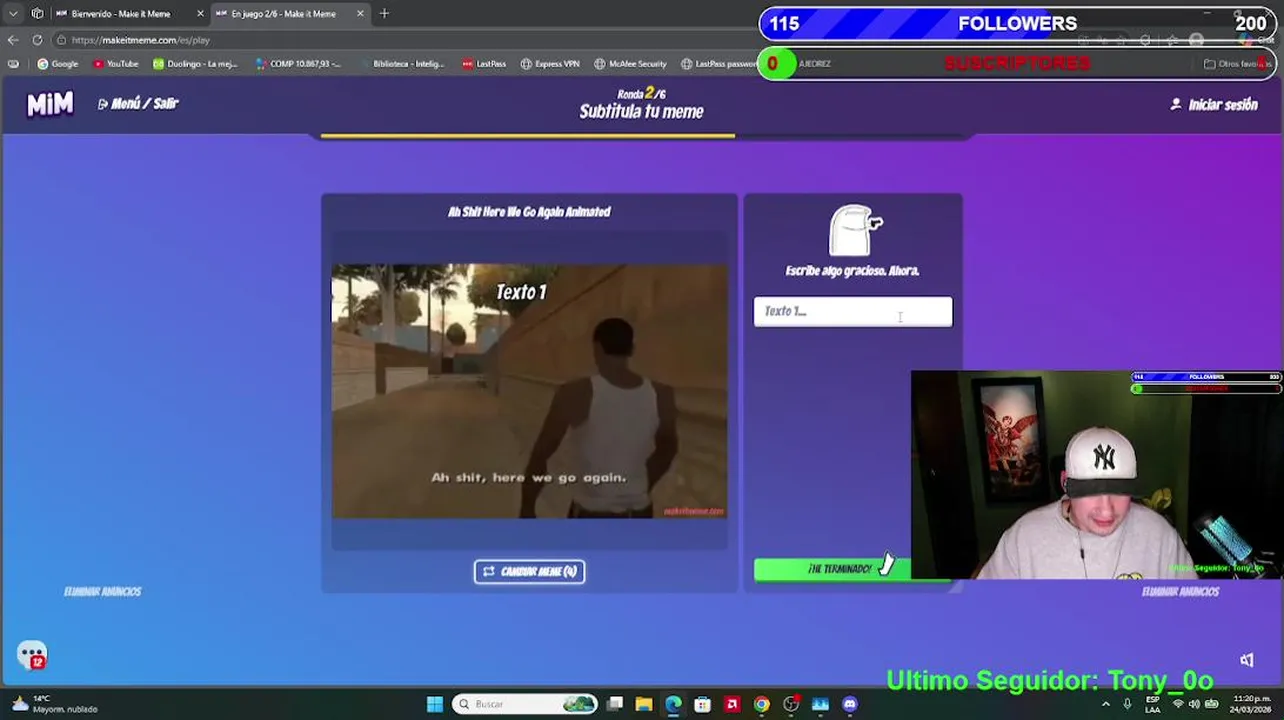Toggle the sound speaker icon
This screenshot has height=720, width=1284.
click(1247, 660)
